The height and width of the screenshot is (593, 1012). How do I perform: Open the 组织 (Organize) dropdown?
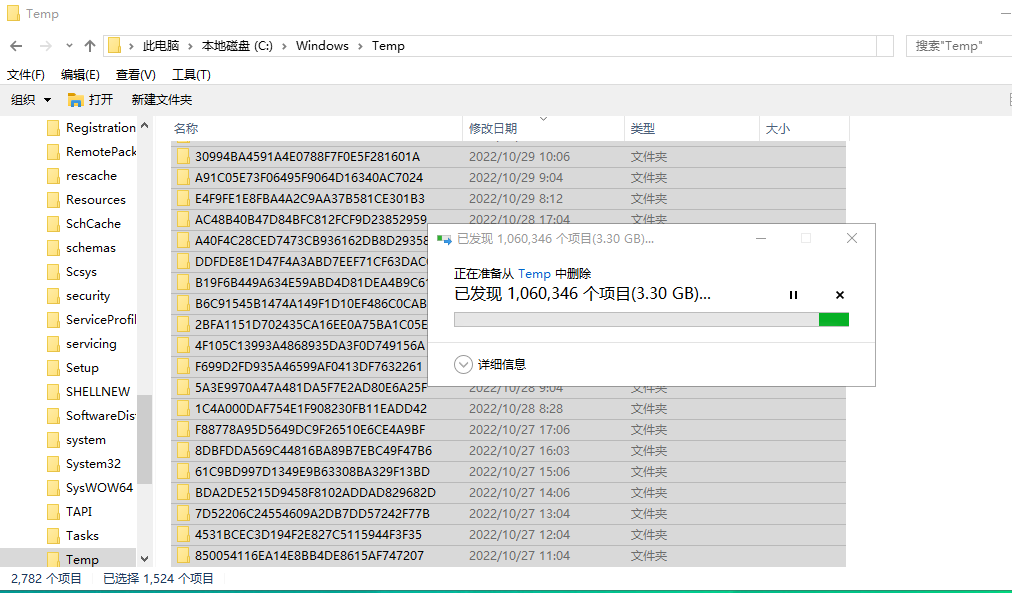(x=30, y=99)
